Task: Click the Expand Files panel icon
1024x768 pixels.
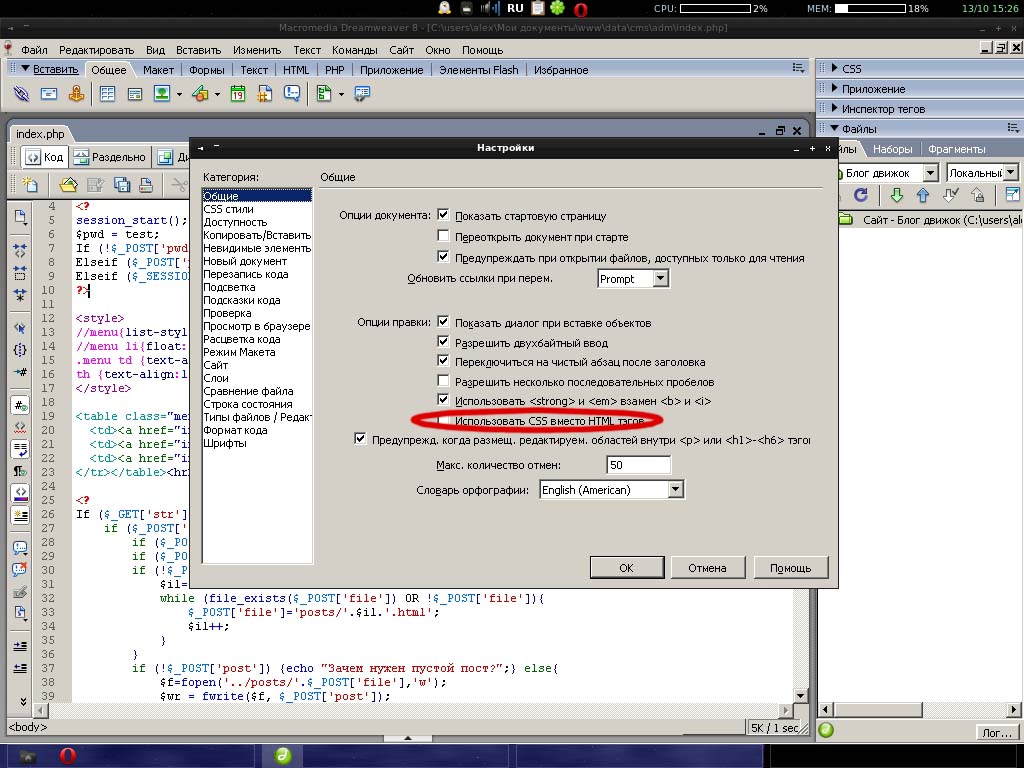Action: point(1012,195)
